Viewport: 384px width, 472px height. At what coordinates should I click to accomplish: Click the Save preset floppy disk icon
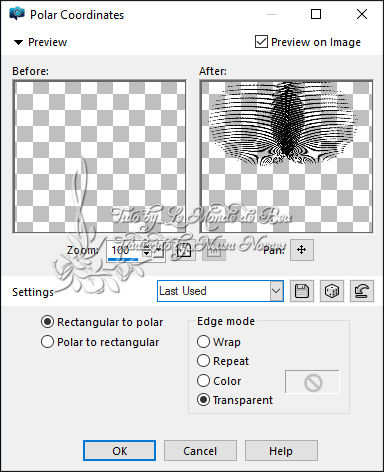tap(302, 291)
